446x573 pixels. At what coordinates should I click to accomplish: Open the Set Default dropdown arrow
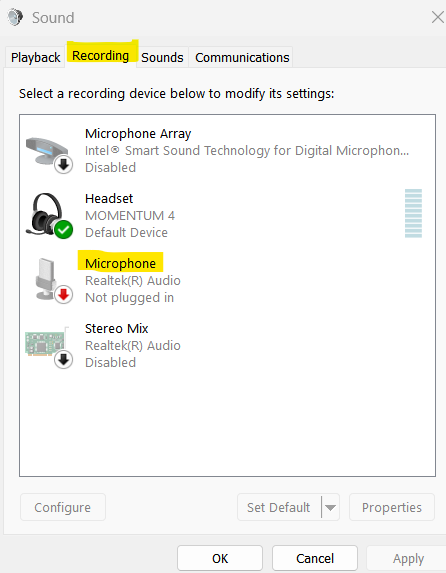(x=330, y=507)
